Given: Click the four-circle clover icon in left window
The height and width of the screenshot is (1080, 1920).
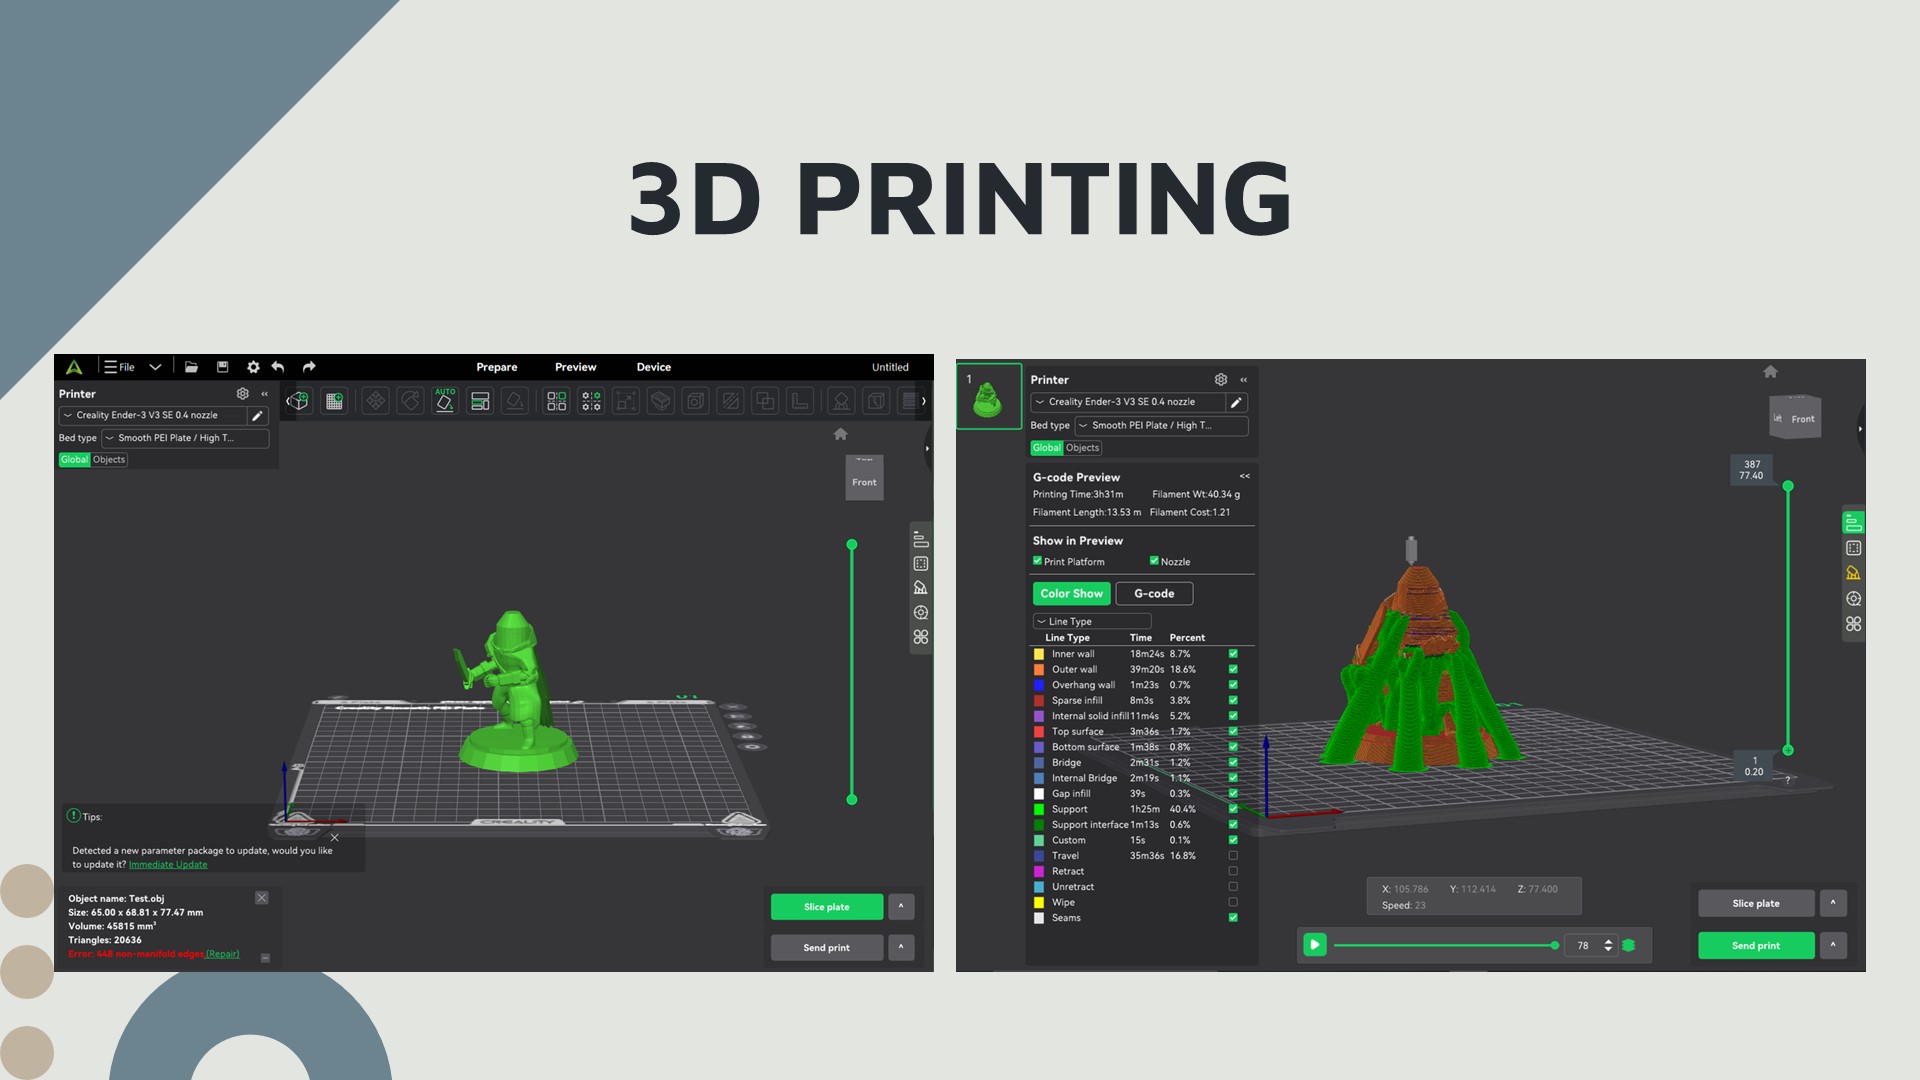Looking at the screenshot, I should tap(921, 637).
